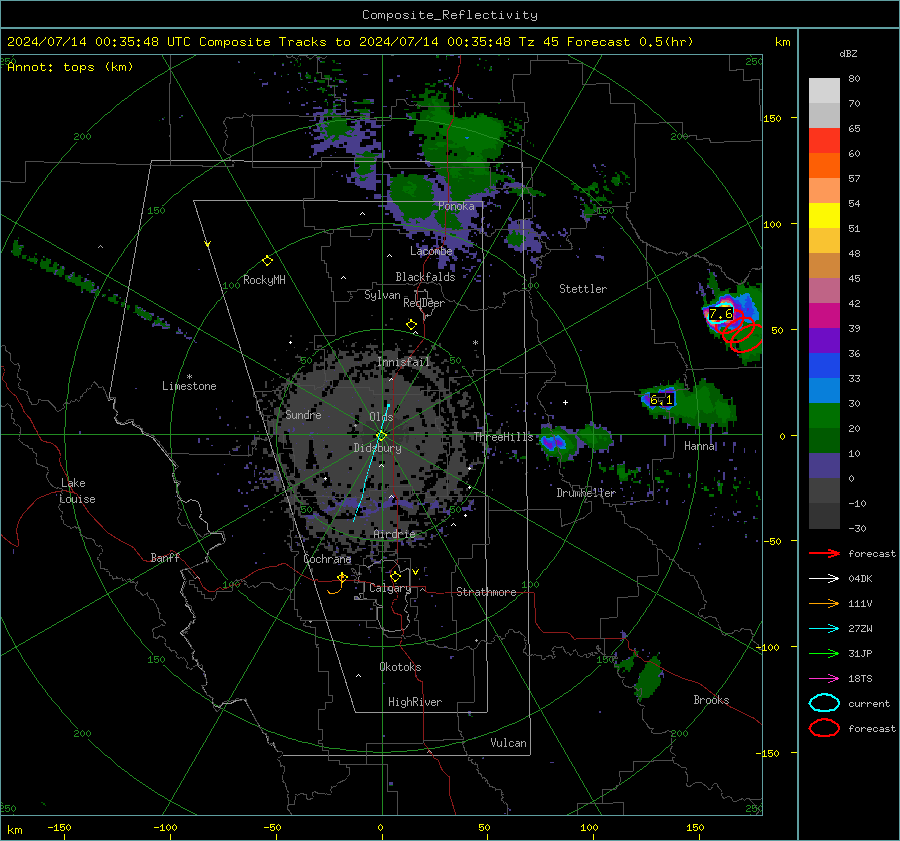This screenshot has height=841, width=900.
Task: Click the Lake Louise label
Action: (x=78, y=491)
